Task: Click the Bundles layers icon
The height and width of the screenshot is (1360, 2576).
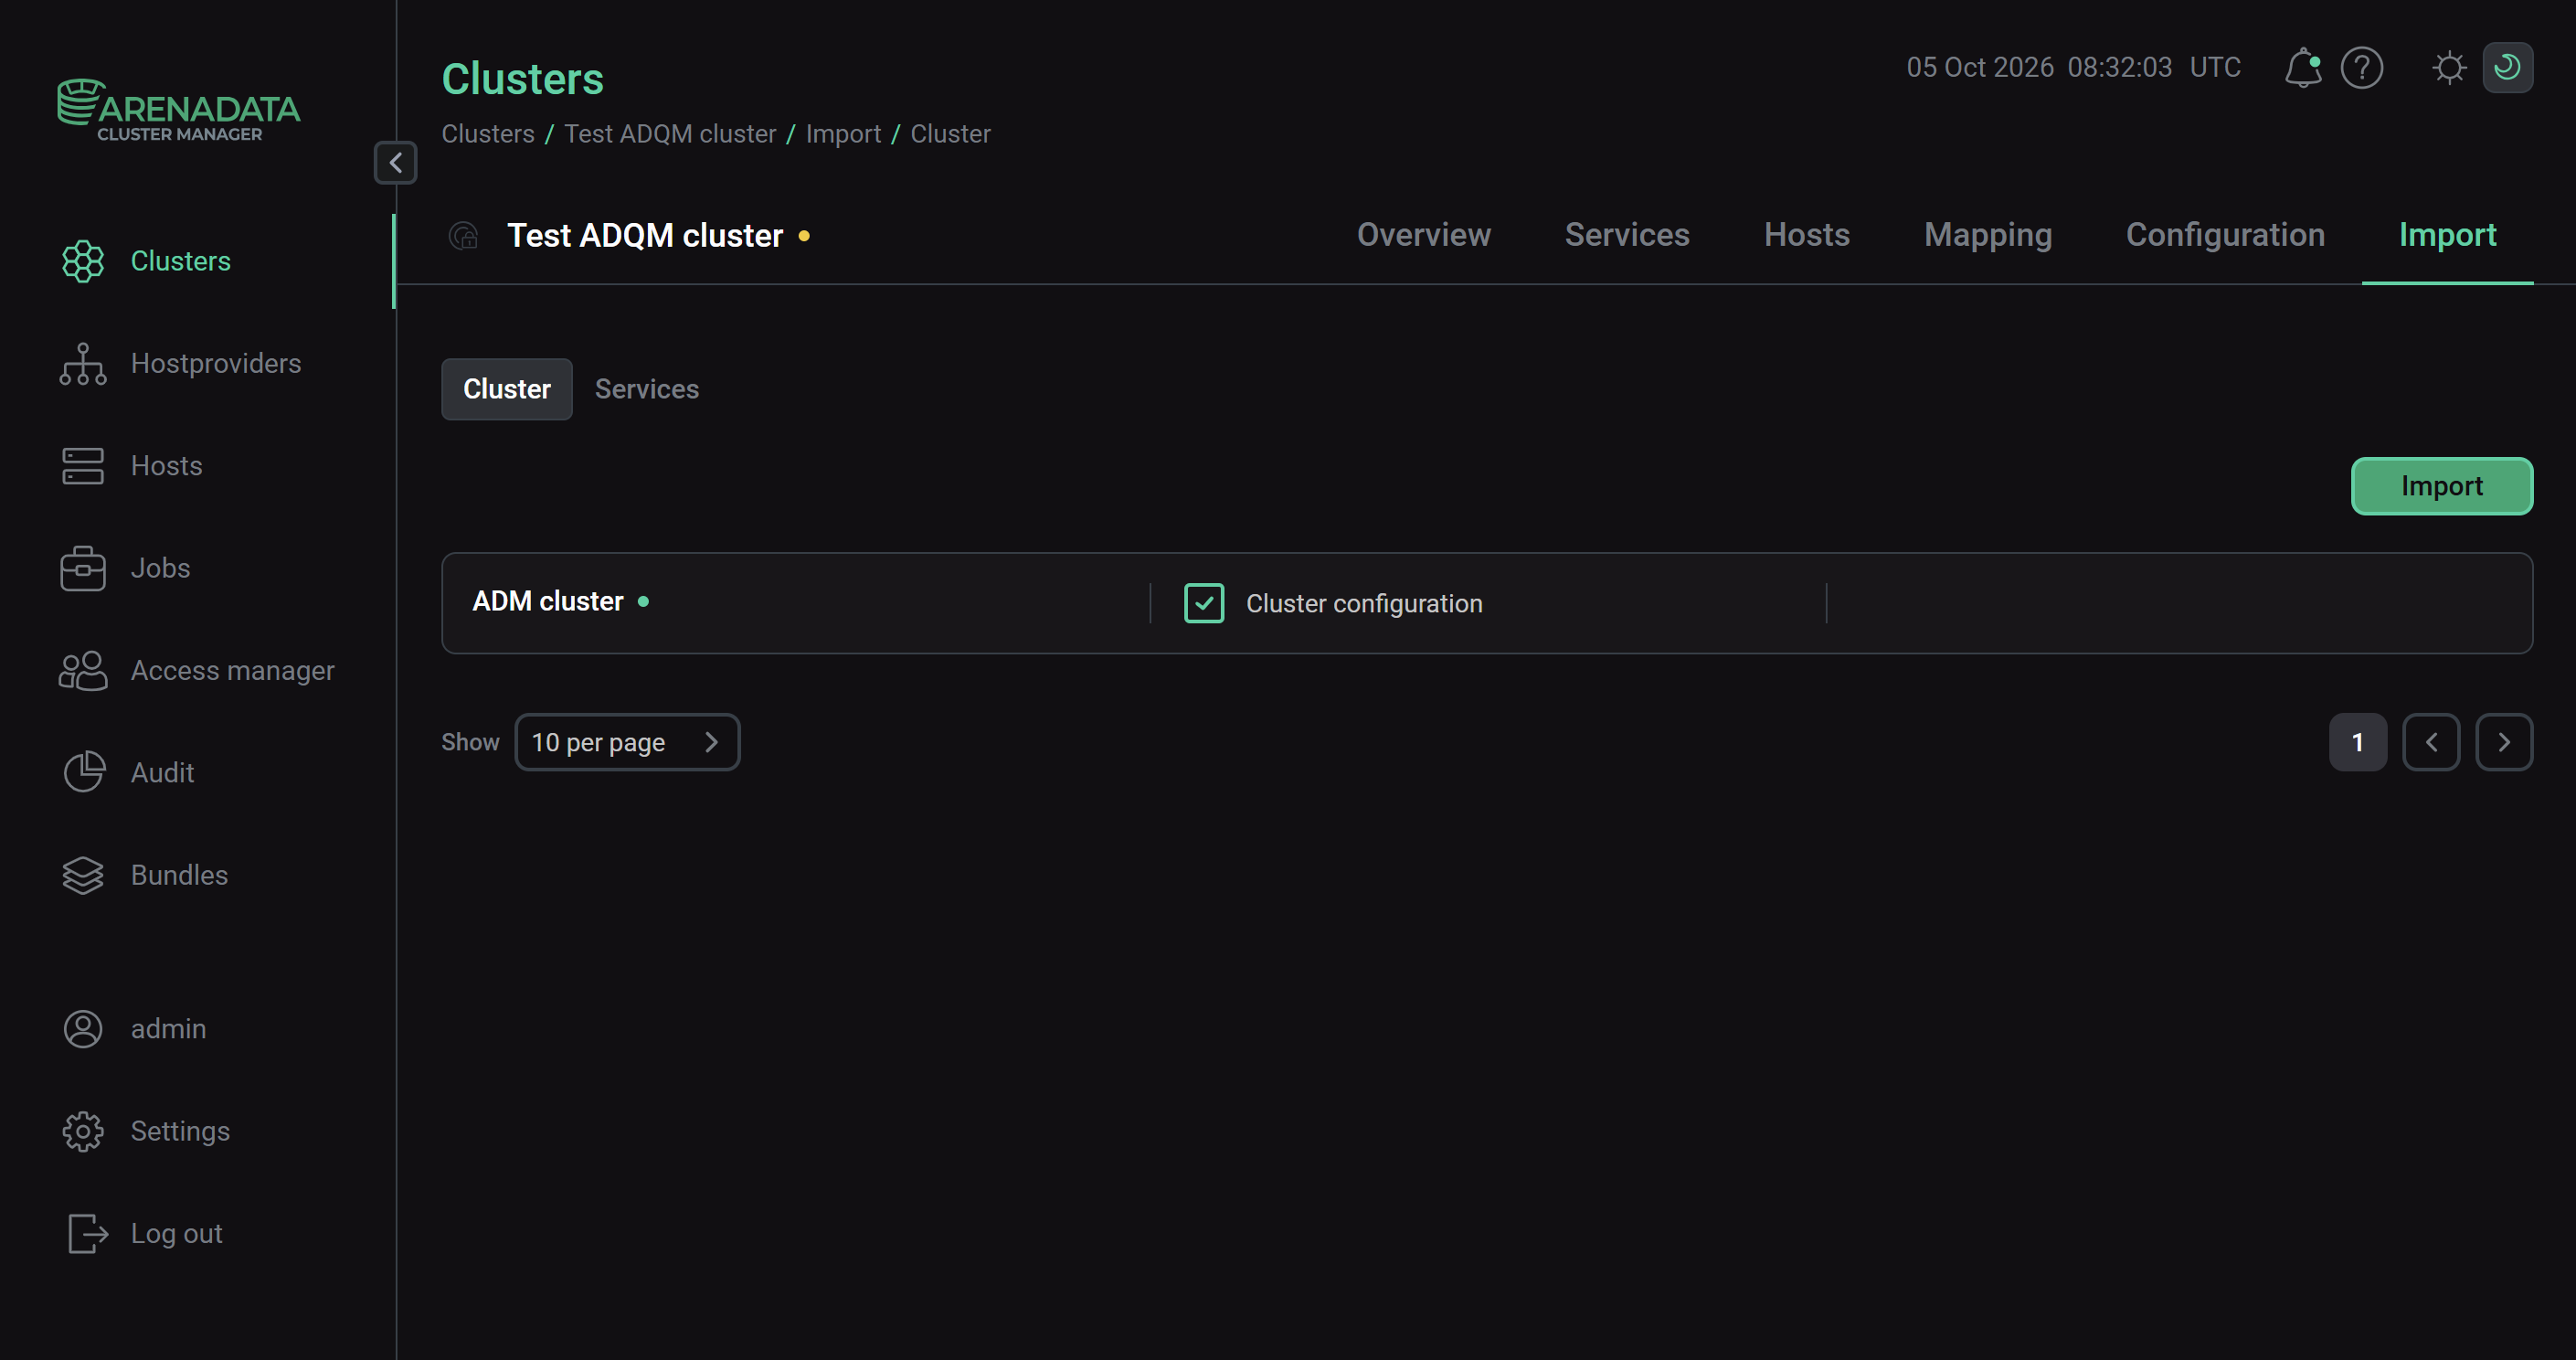Action: (83, 875)
